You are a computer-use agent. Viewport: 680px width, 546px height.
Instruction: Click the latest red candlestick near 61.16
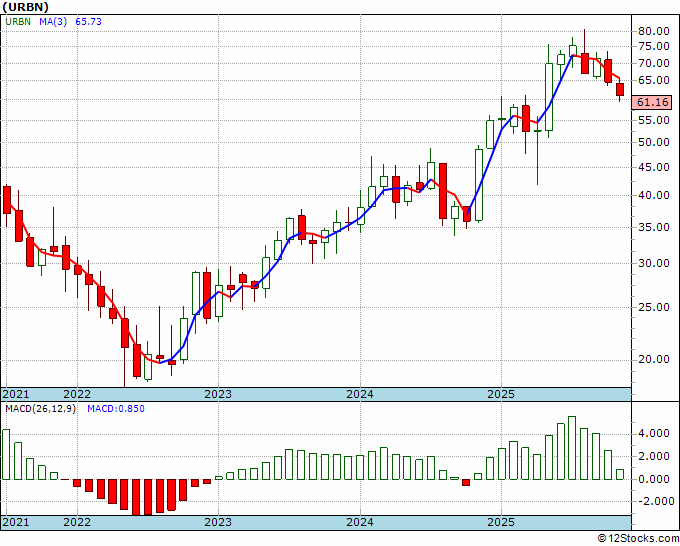pyautogui.click(x=620, y=90)
